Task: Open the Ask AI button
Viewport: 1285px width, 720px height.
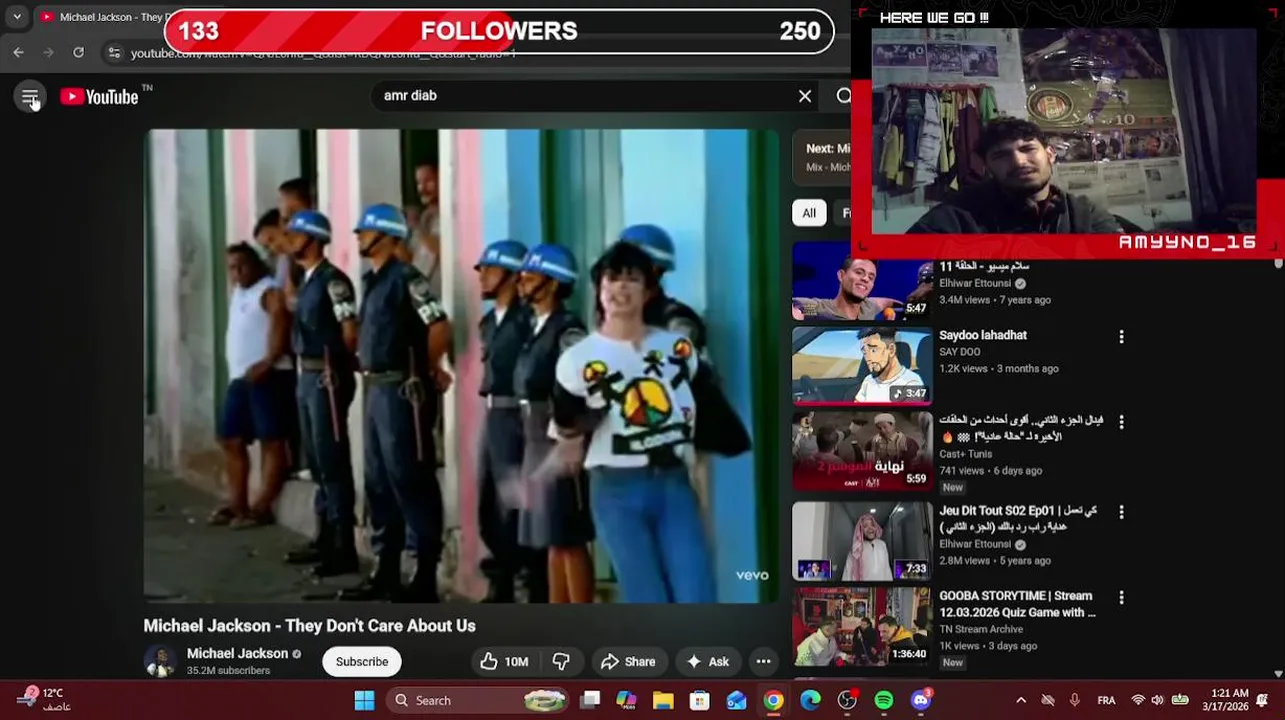Action: [x=707, y=661]
